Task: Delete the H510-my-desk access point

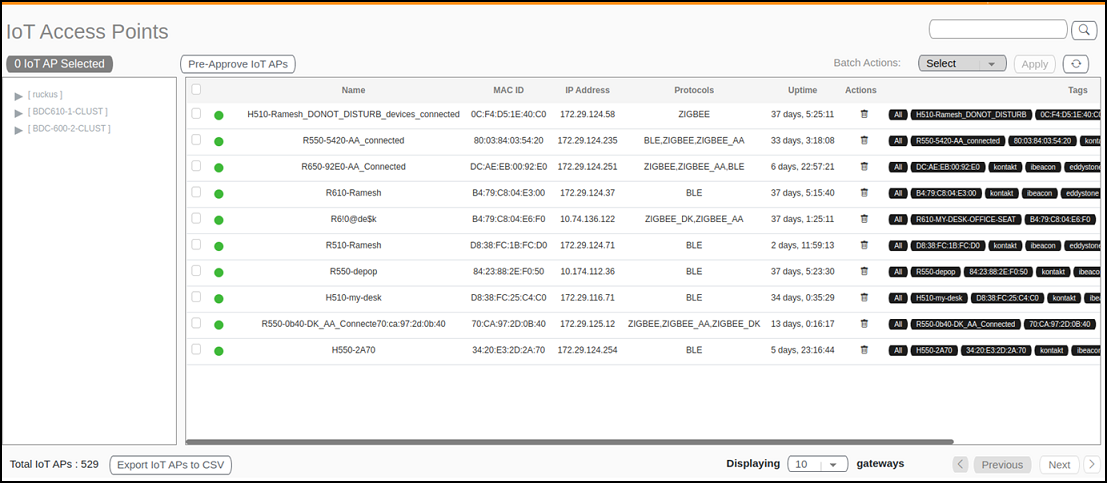Action: tap(864, 297)
